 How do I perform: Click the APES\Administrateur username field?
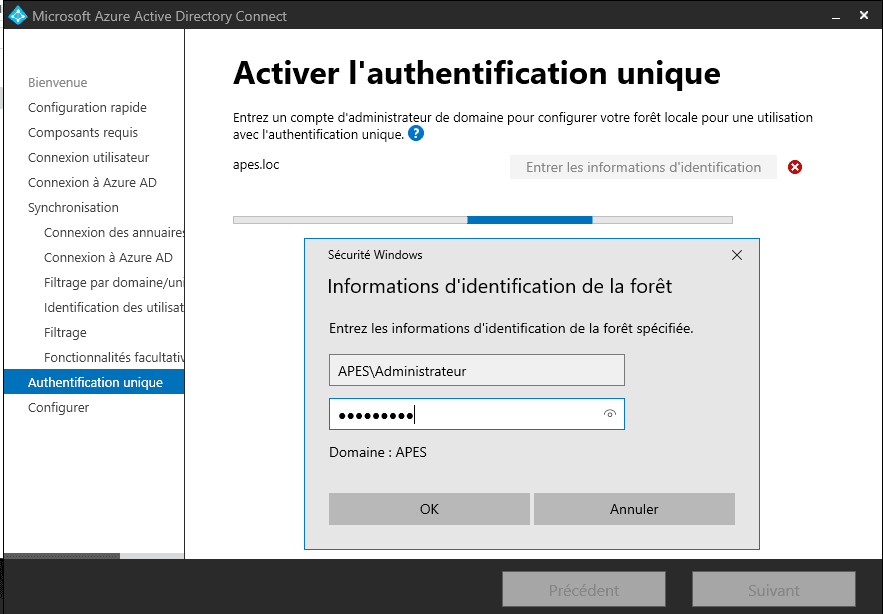tap(476, 370)
